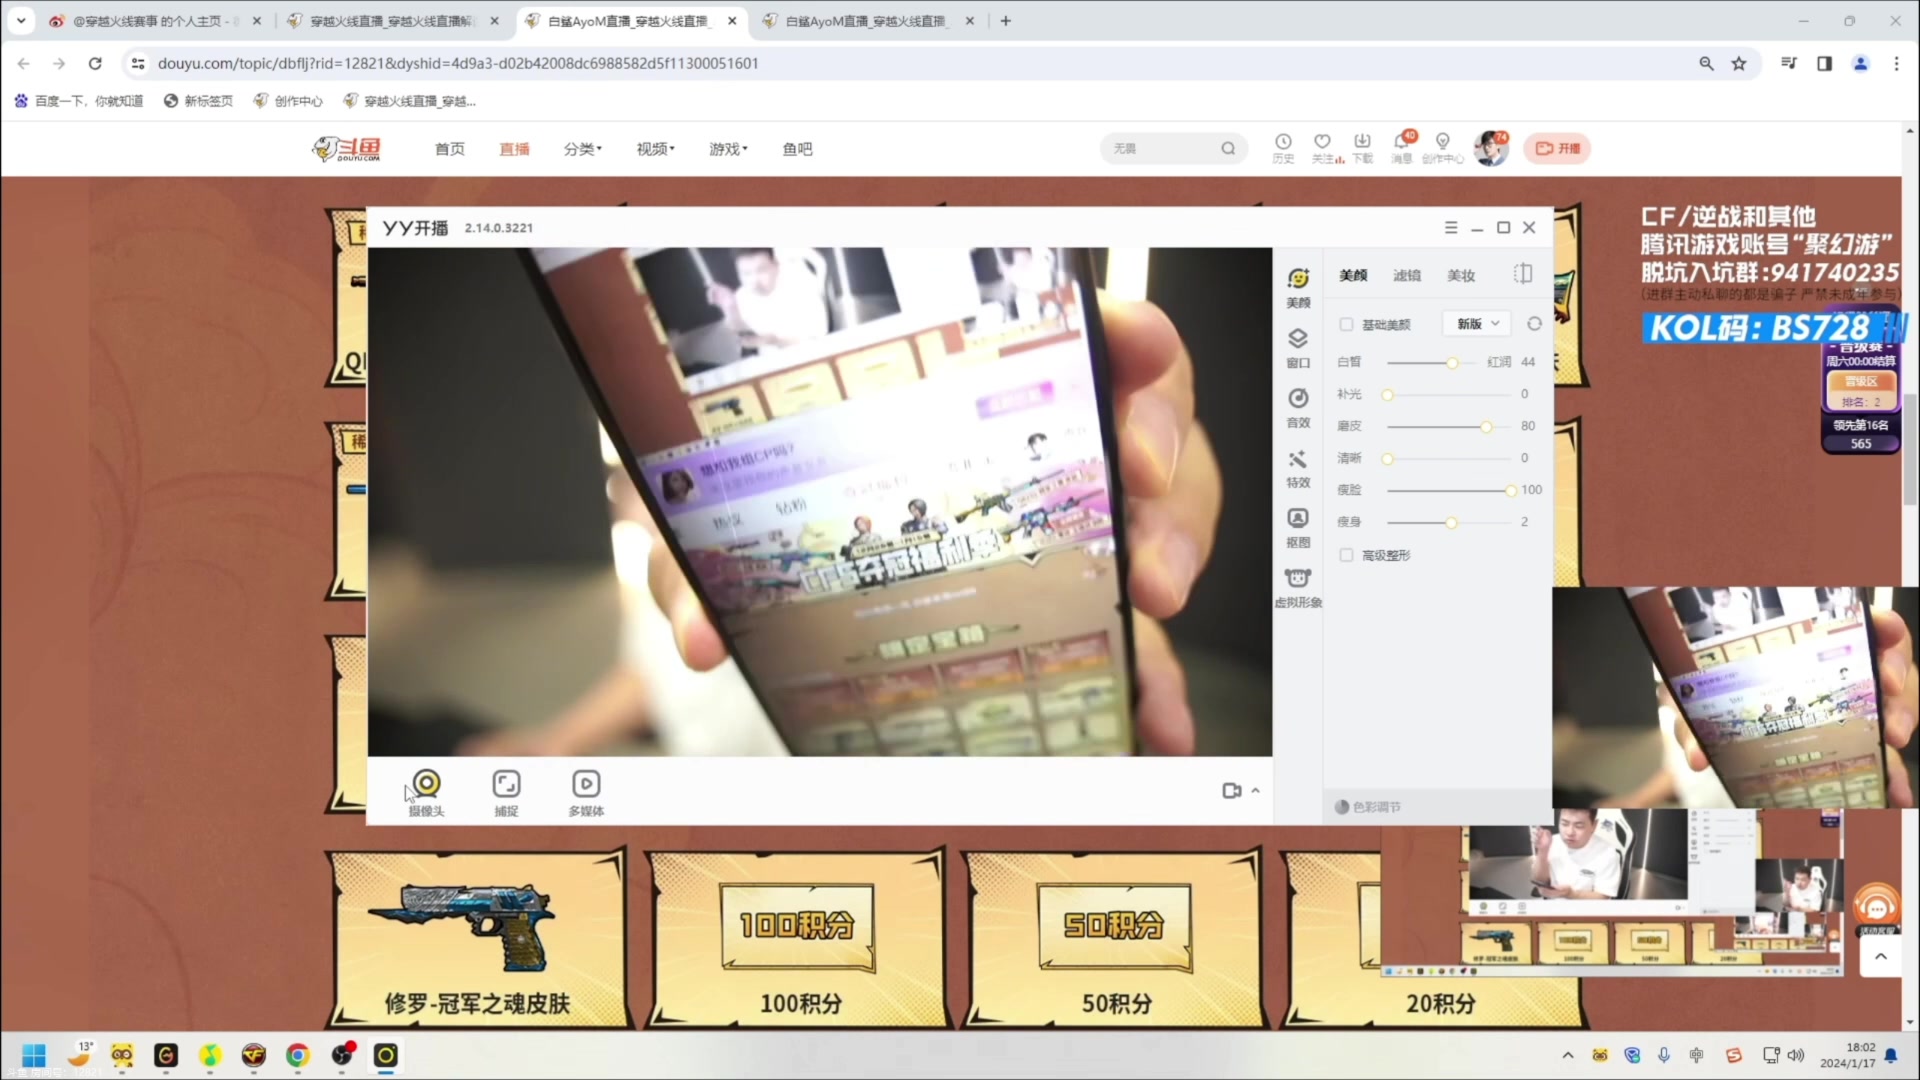Click the Chrome address bar
This screenshot has width=1920, height=1080.
900,63
